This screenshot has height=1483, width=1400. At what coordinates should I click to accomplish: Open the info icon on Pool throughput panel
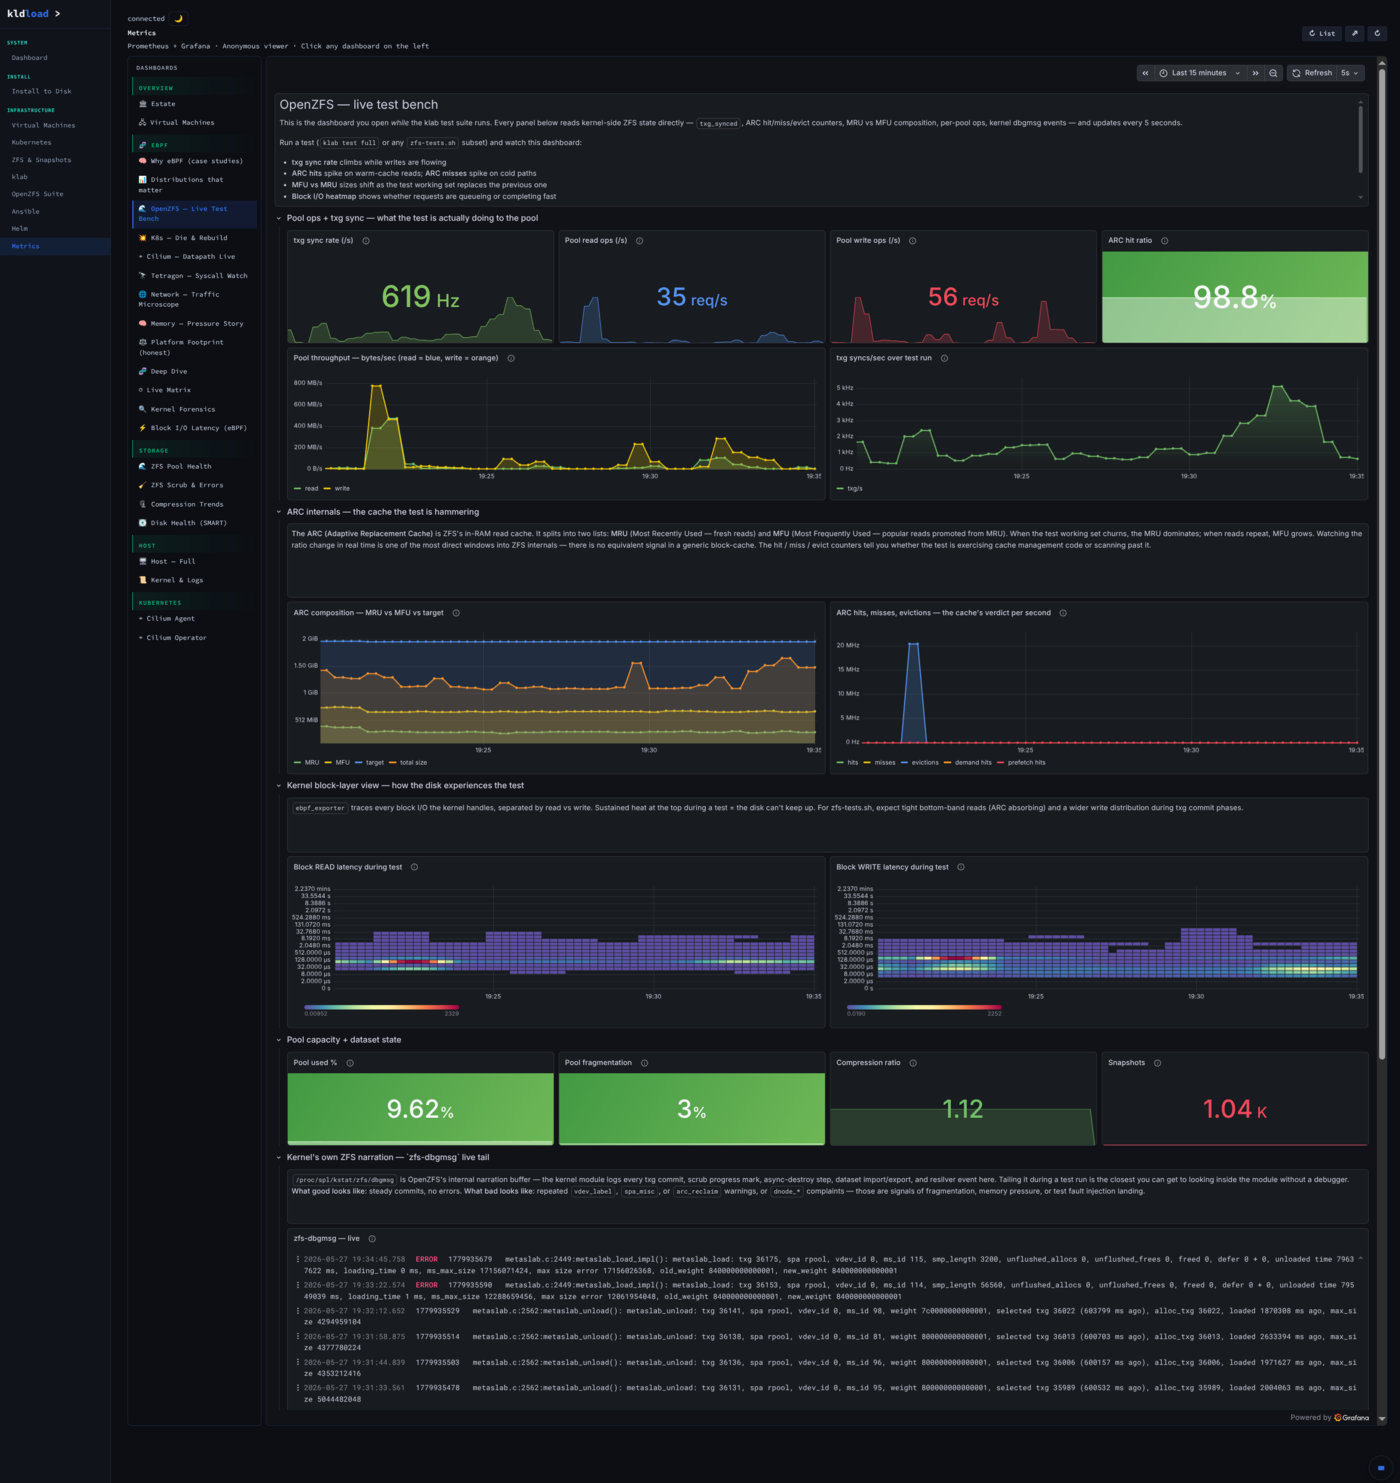pos(511,358)
